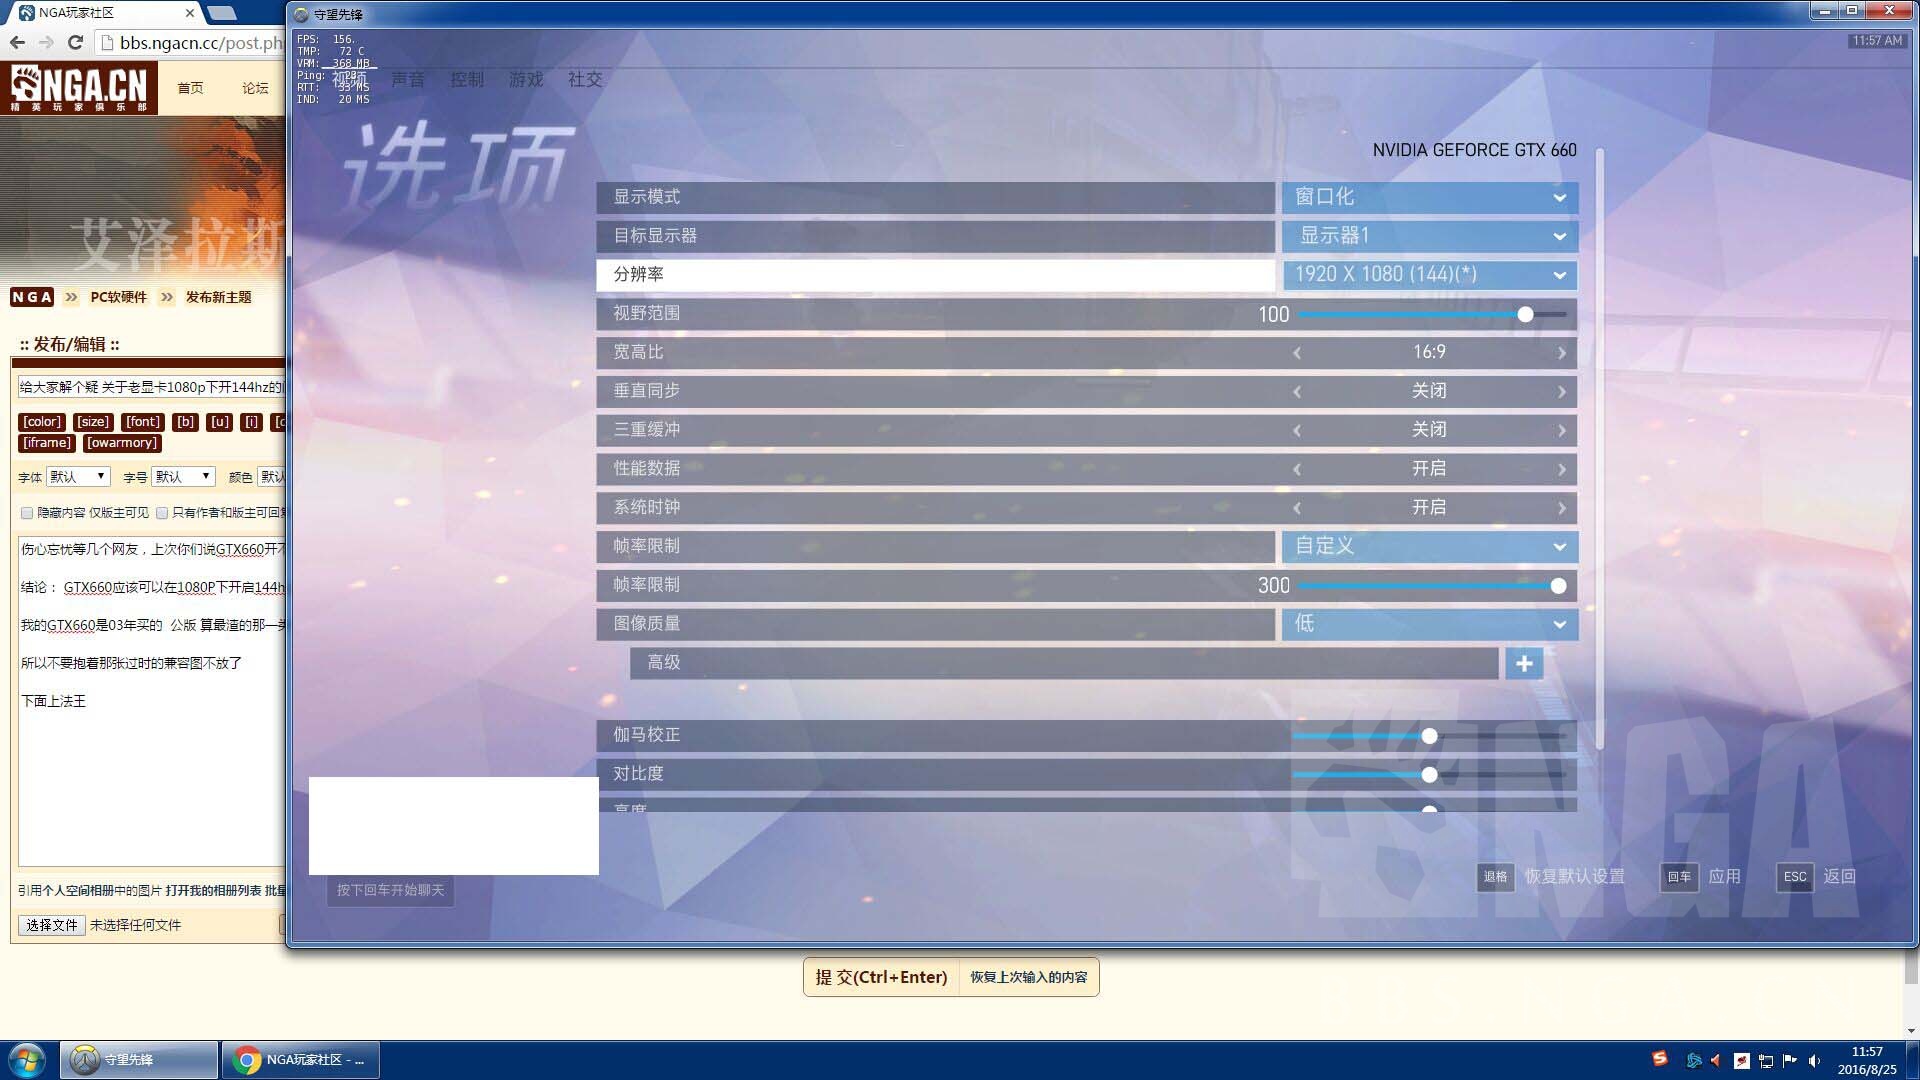Screen dimensions: 1920x1080
Task: Select the NGA玩家社区 browser tab
Action: 103,13
